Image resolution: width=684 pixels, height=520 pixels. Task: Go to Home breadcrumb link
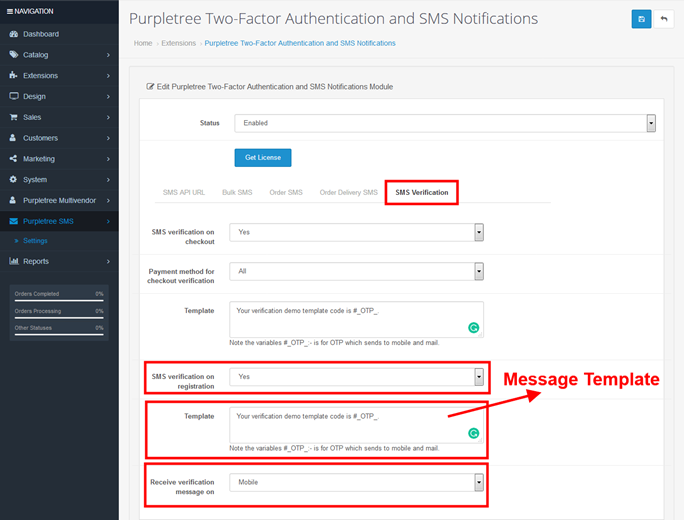143,43
